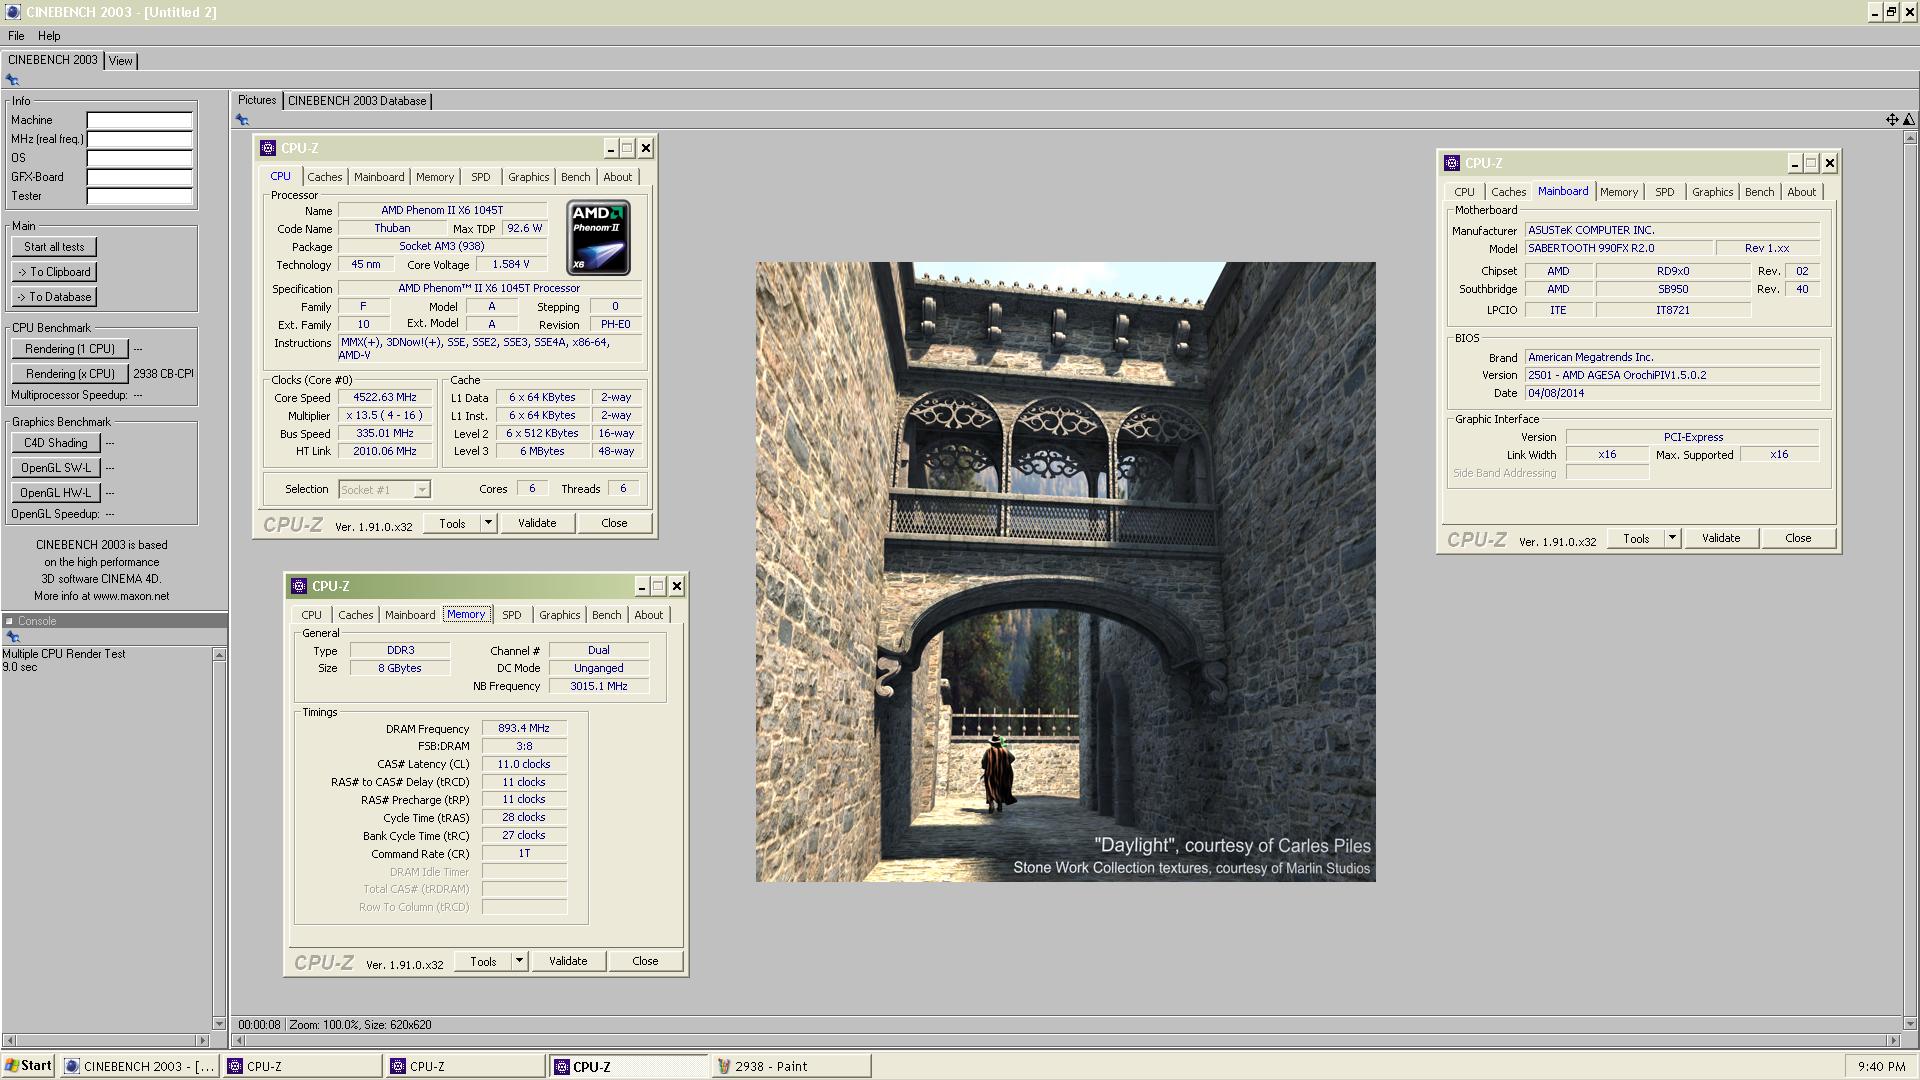The width and height of the screenshot is (1920, 1080).
Task: Click the triangle icon at the picture area's top right
Action: [x=1909, y=120]
